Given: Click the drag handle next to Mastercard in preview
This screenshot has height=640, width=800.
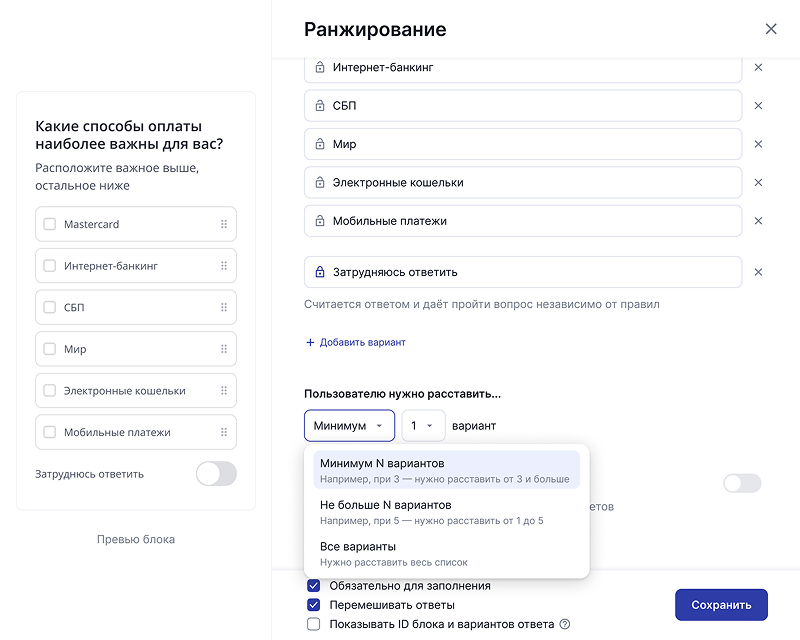Looking at the screenshot, I should (x=226, y=223).
